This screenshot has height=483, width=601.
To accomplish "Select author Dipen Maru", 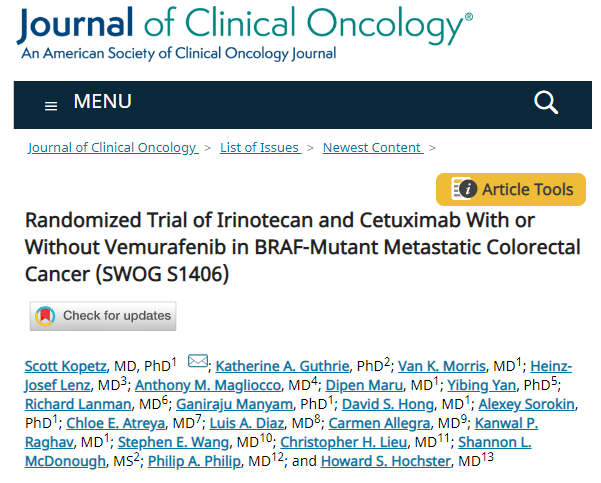I will [x=364, y=385].
